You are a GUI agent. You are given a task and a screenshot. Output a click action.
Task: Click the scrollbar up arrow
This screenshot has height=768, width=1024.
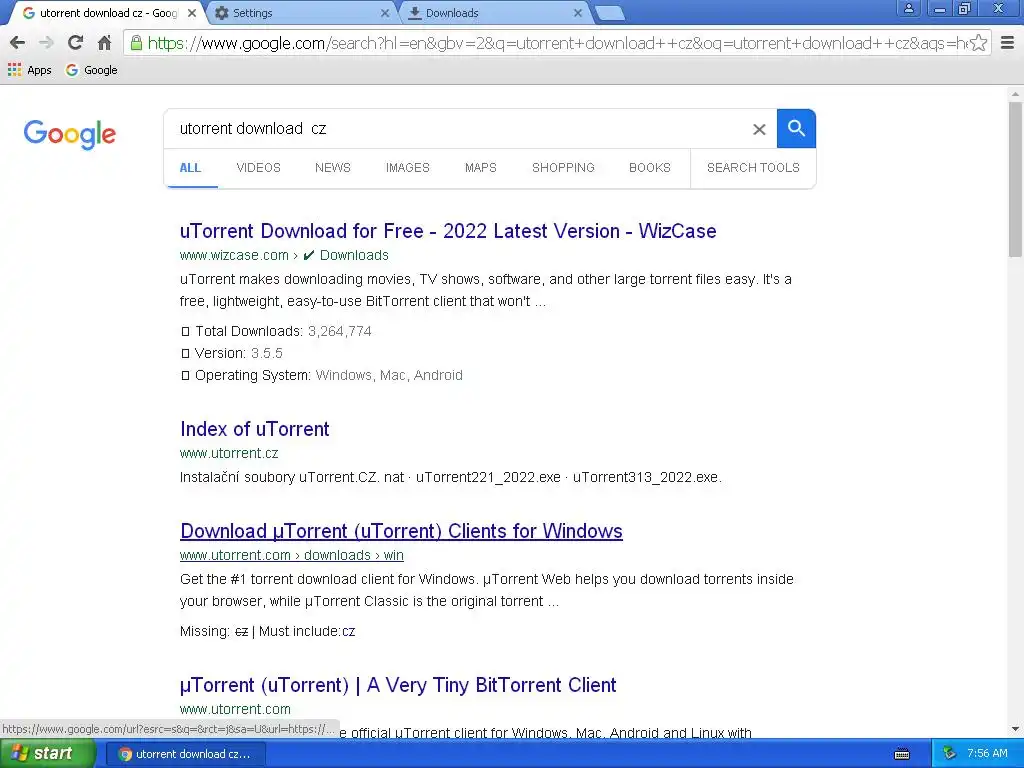coord(1015,94)
